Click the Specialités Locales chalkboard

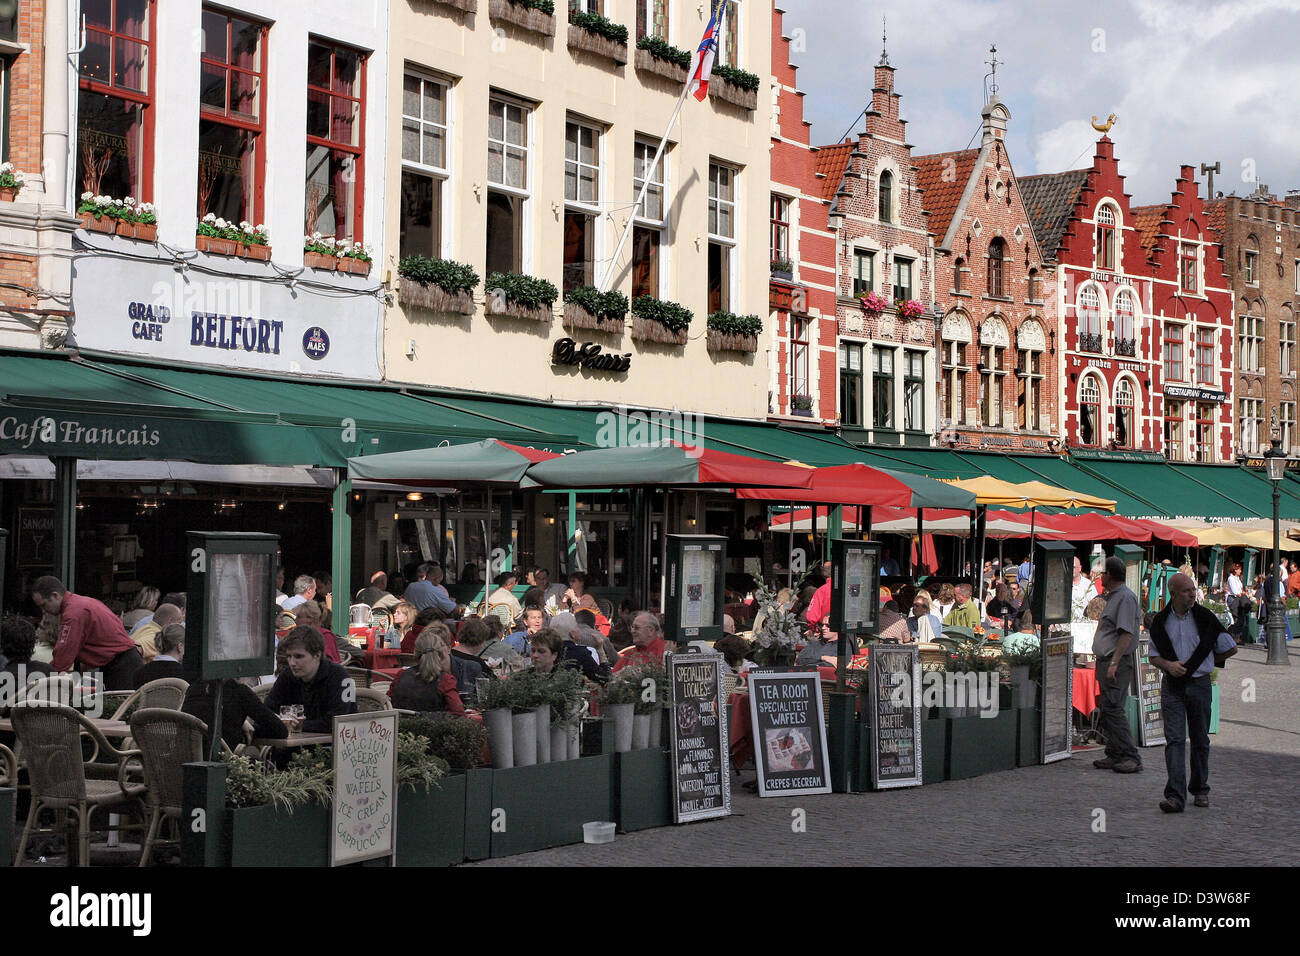(x=699, y=738)
